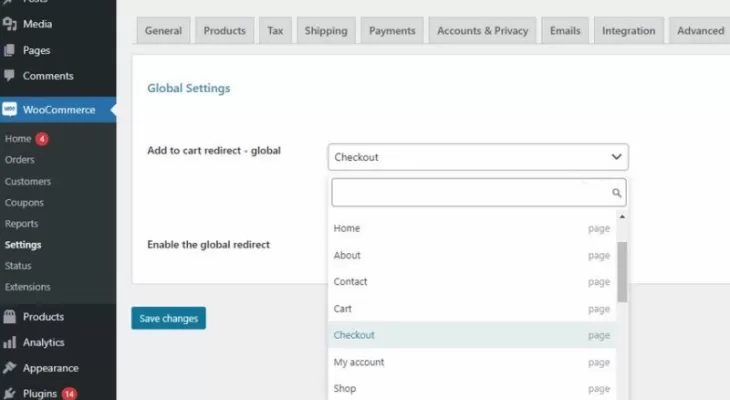Click the Pages icon in sidebar
Image resolution: width=730 pixels, height=400 pixels.
[9, 50]
